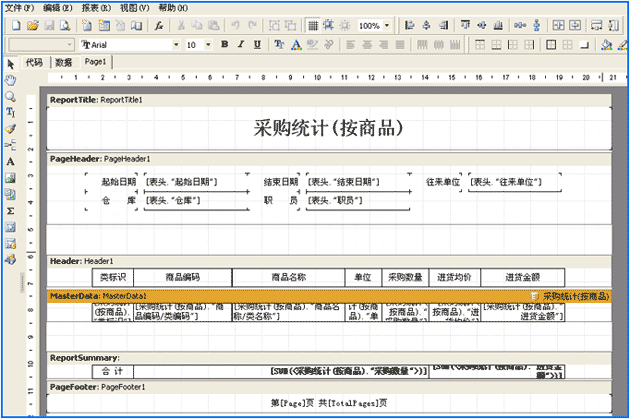Select the page number footer text
This screenshot has height=419, width=630.
point(329,403)
